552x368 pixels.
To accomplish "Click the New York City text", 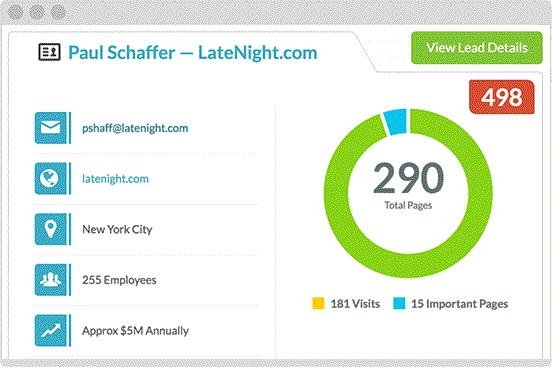I will (x=117, y=230).
